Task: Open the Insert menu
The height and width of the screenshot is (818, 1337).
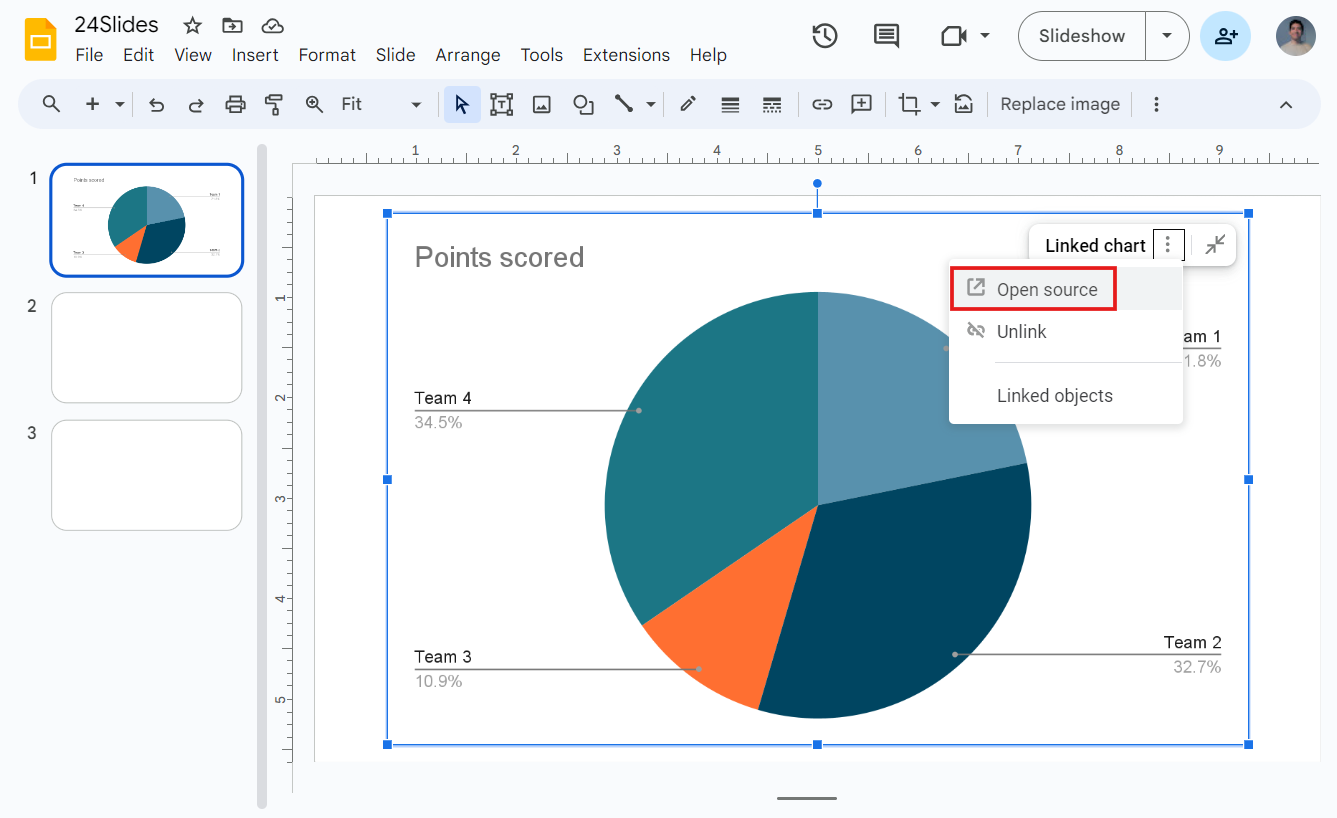Action: (x=255, y=55)
